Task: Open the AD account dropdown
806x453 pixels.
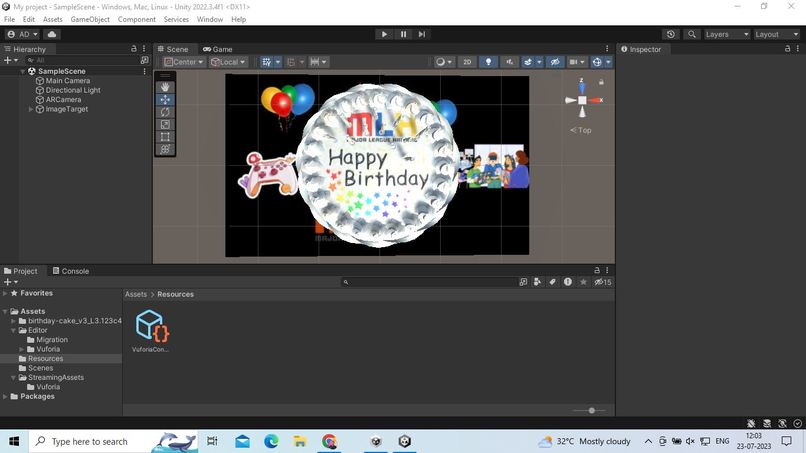Action: click(23, 34)
